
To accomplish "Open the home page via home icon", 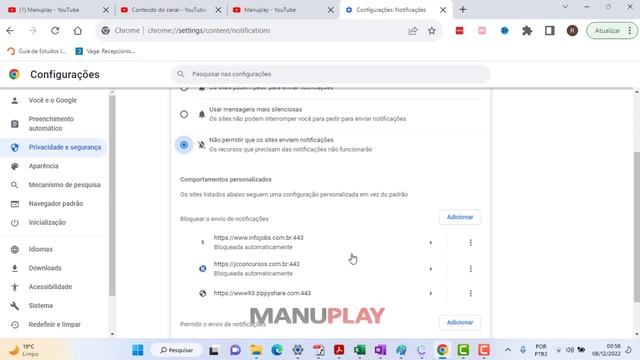I will pos(78,31).
